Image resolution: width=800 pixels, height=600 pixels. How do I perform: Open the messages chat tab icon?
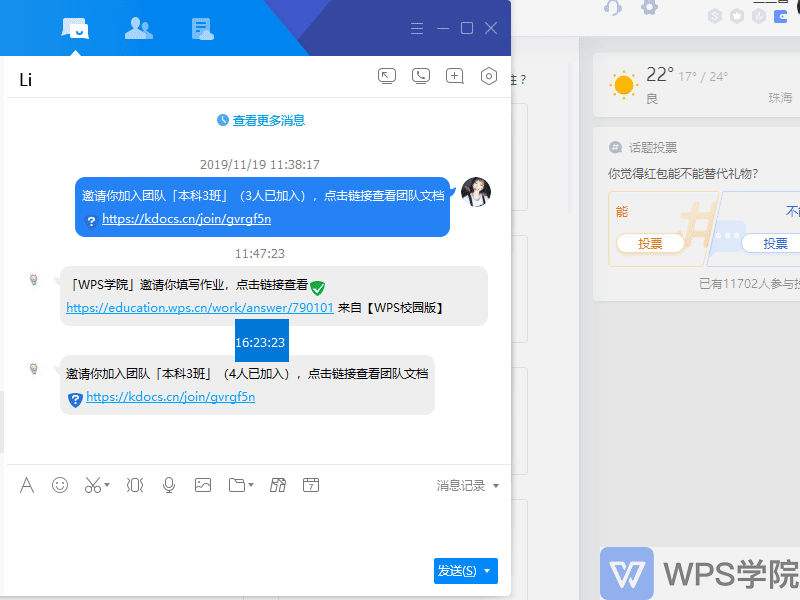pos(75,29)
